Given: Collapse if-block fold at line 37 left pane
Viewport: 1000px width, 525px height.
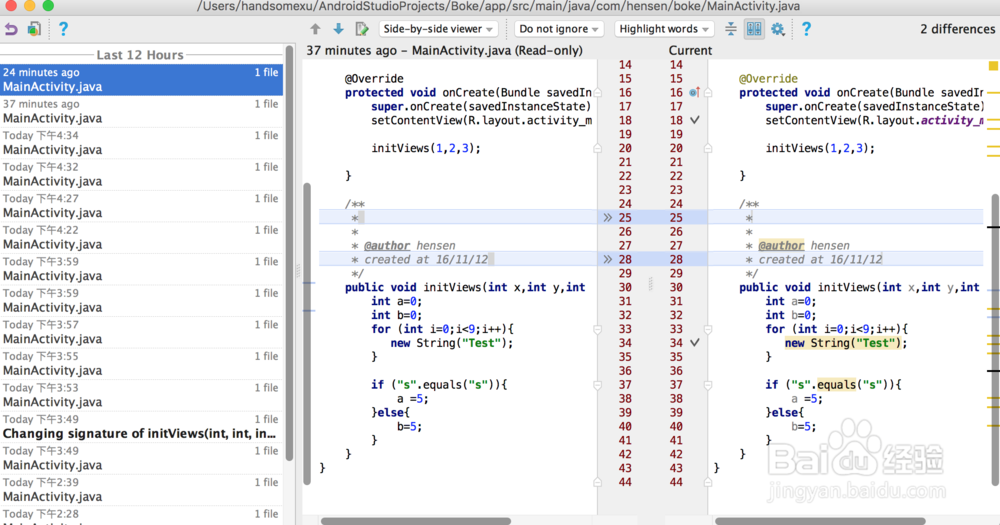Looking at the screenshot, I should point(598,385).
